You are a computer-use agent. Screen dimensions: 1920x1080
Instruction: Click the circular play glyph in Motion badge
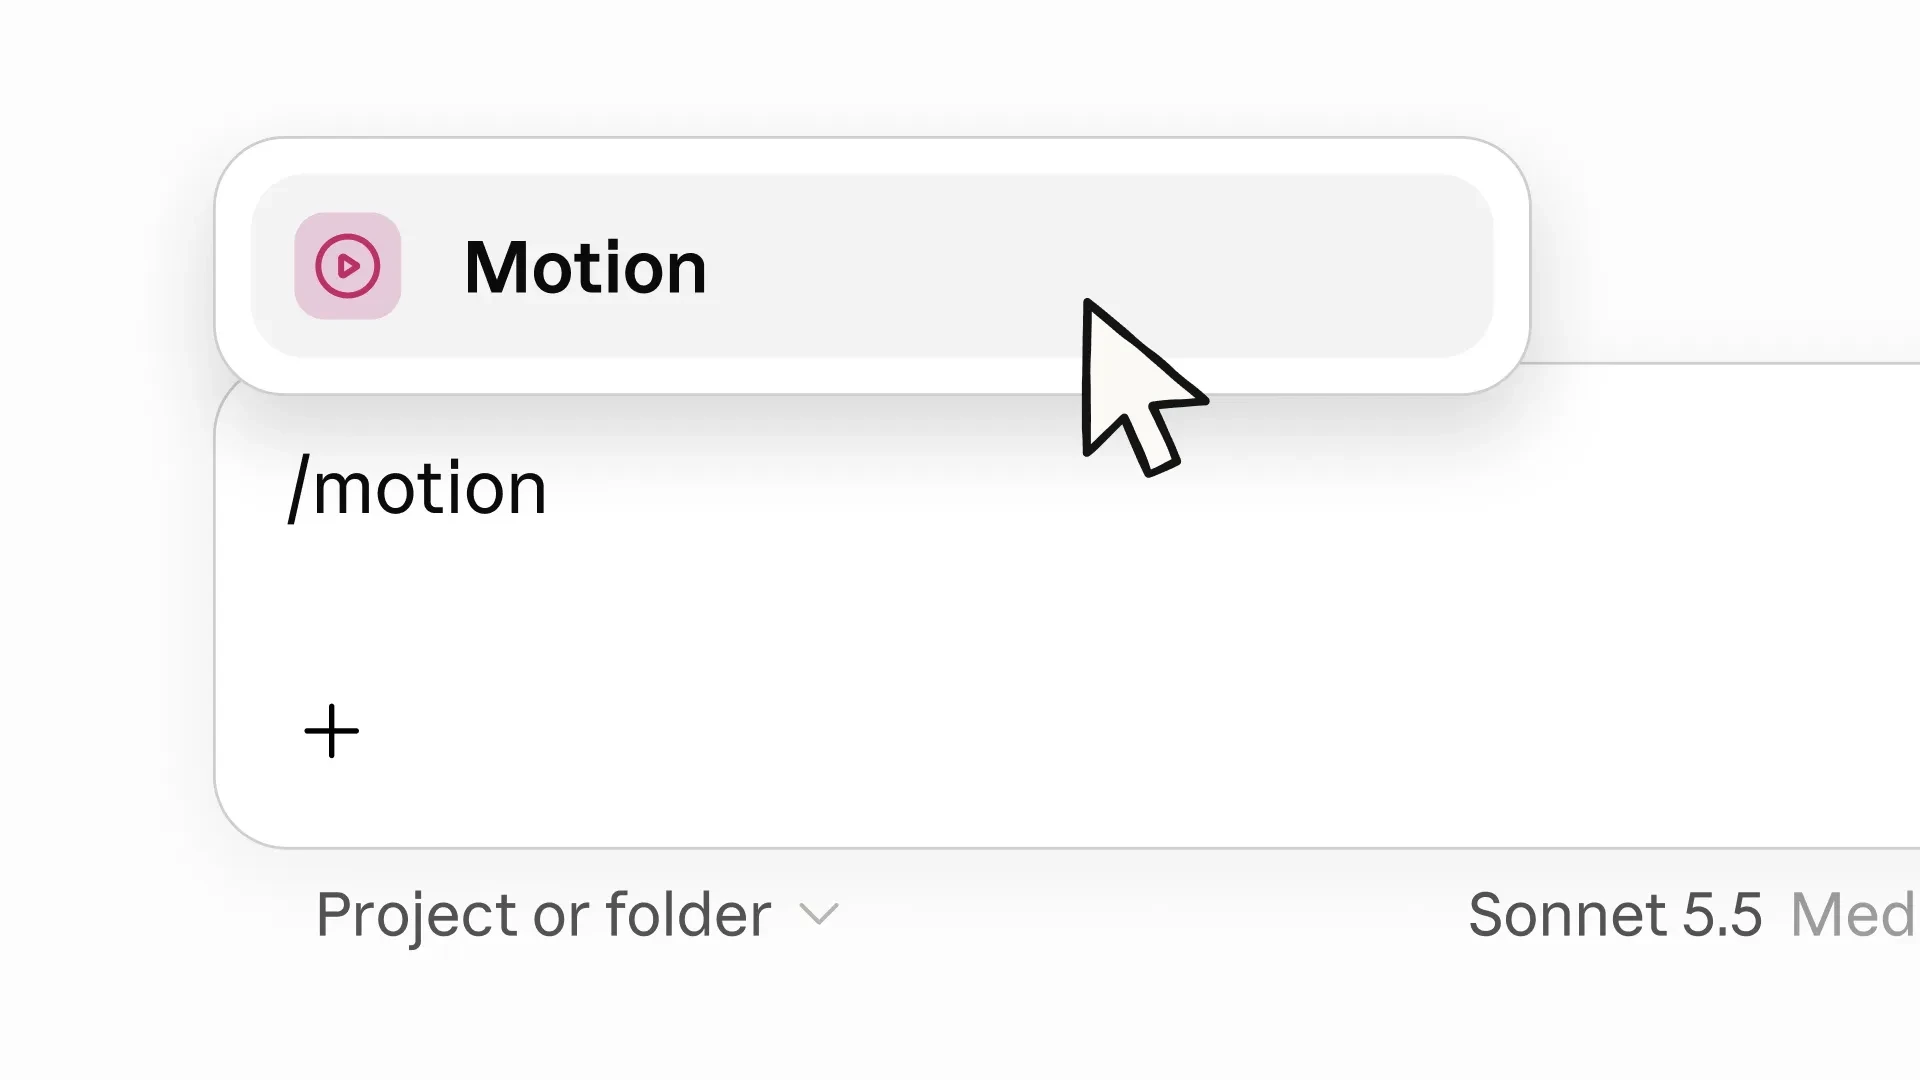click(x=348, y=266)
